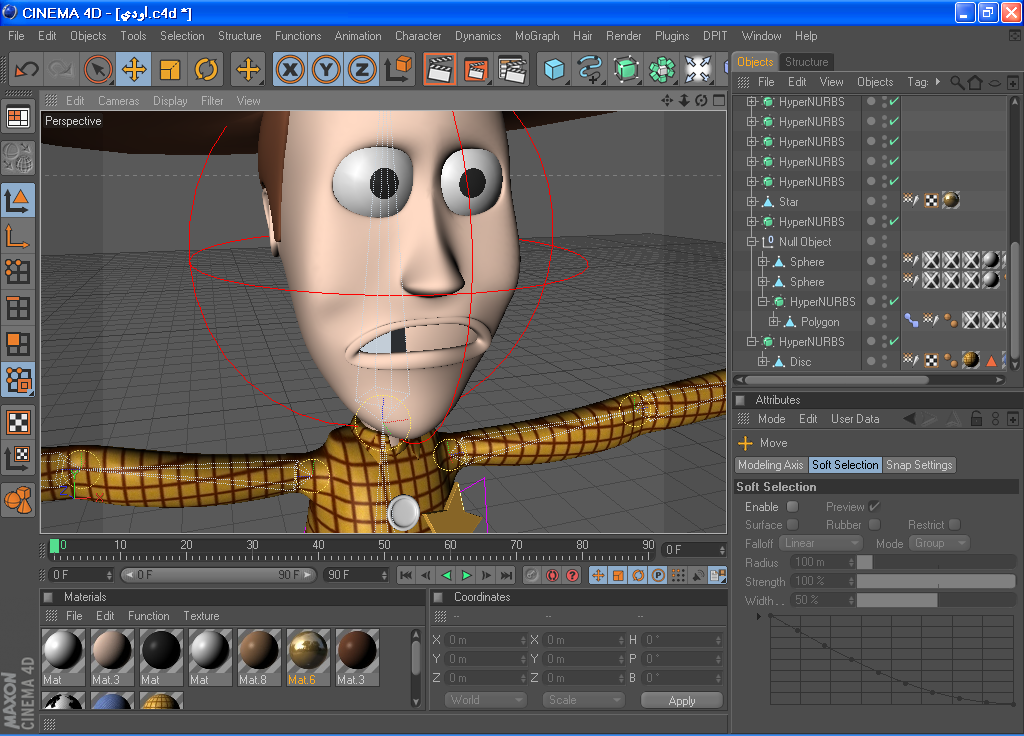
Task: Switch to Modeling Axis tab
Action: tap(771, 465)
